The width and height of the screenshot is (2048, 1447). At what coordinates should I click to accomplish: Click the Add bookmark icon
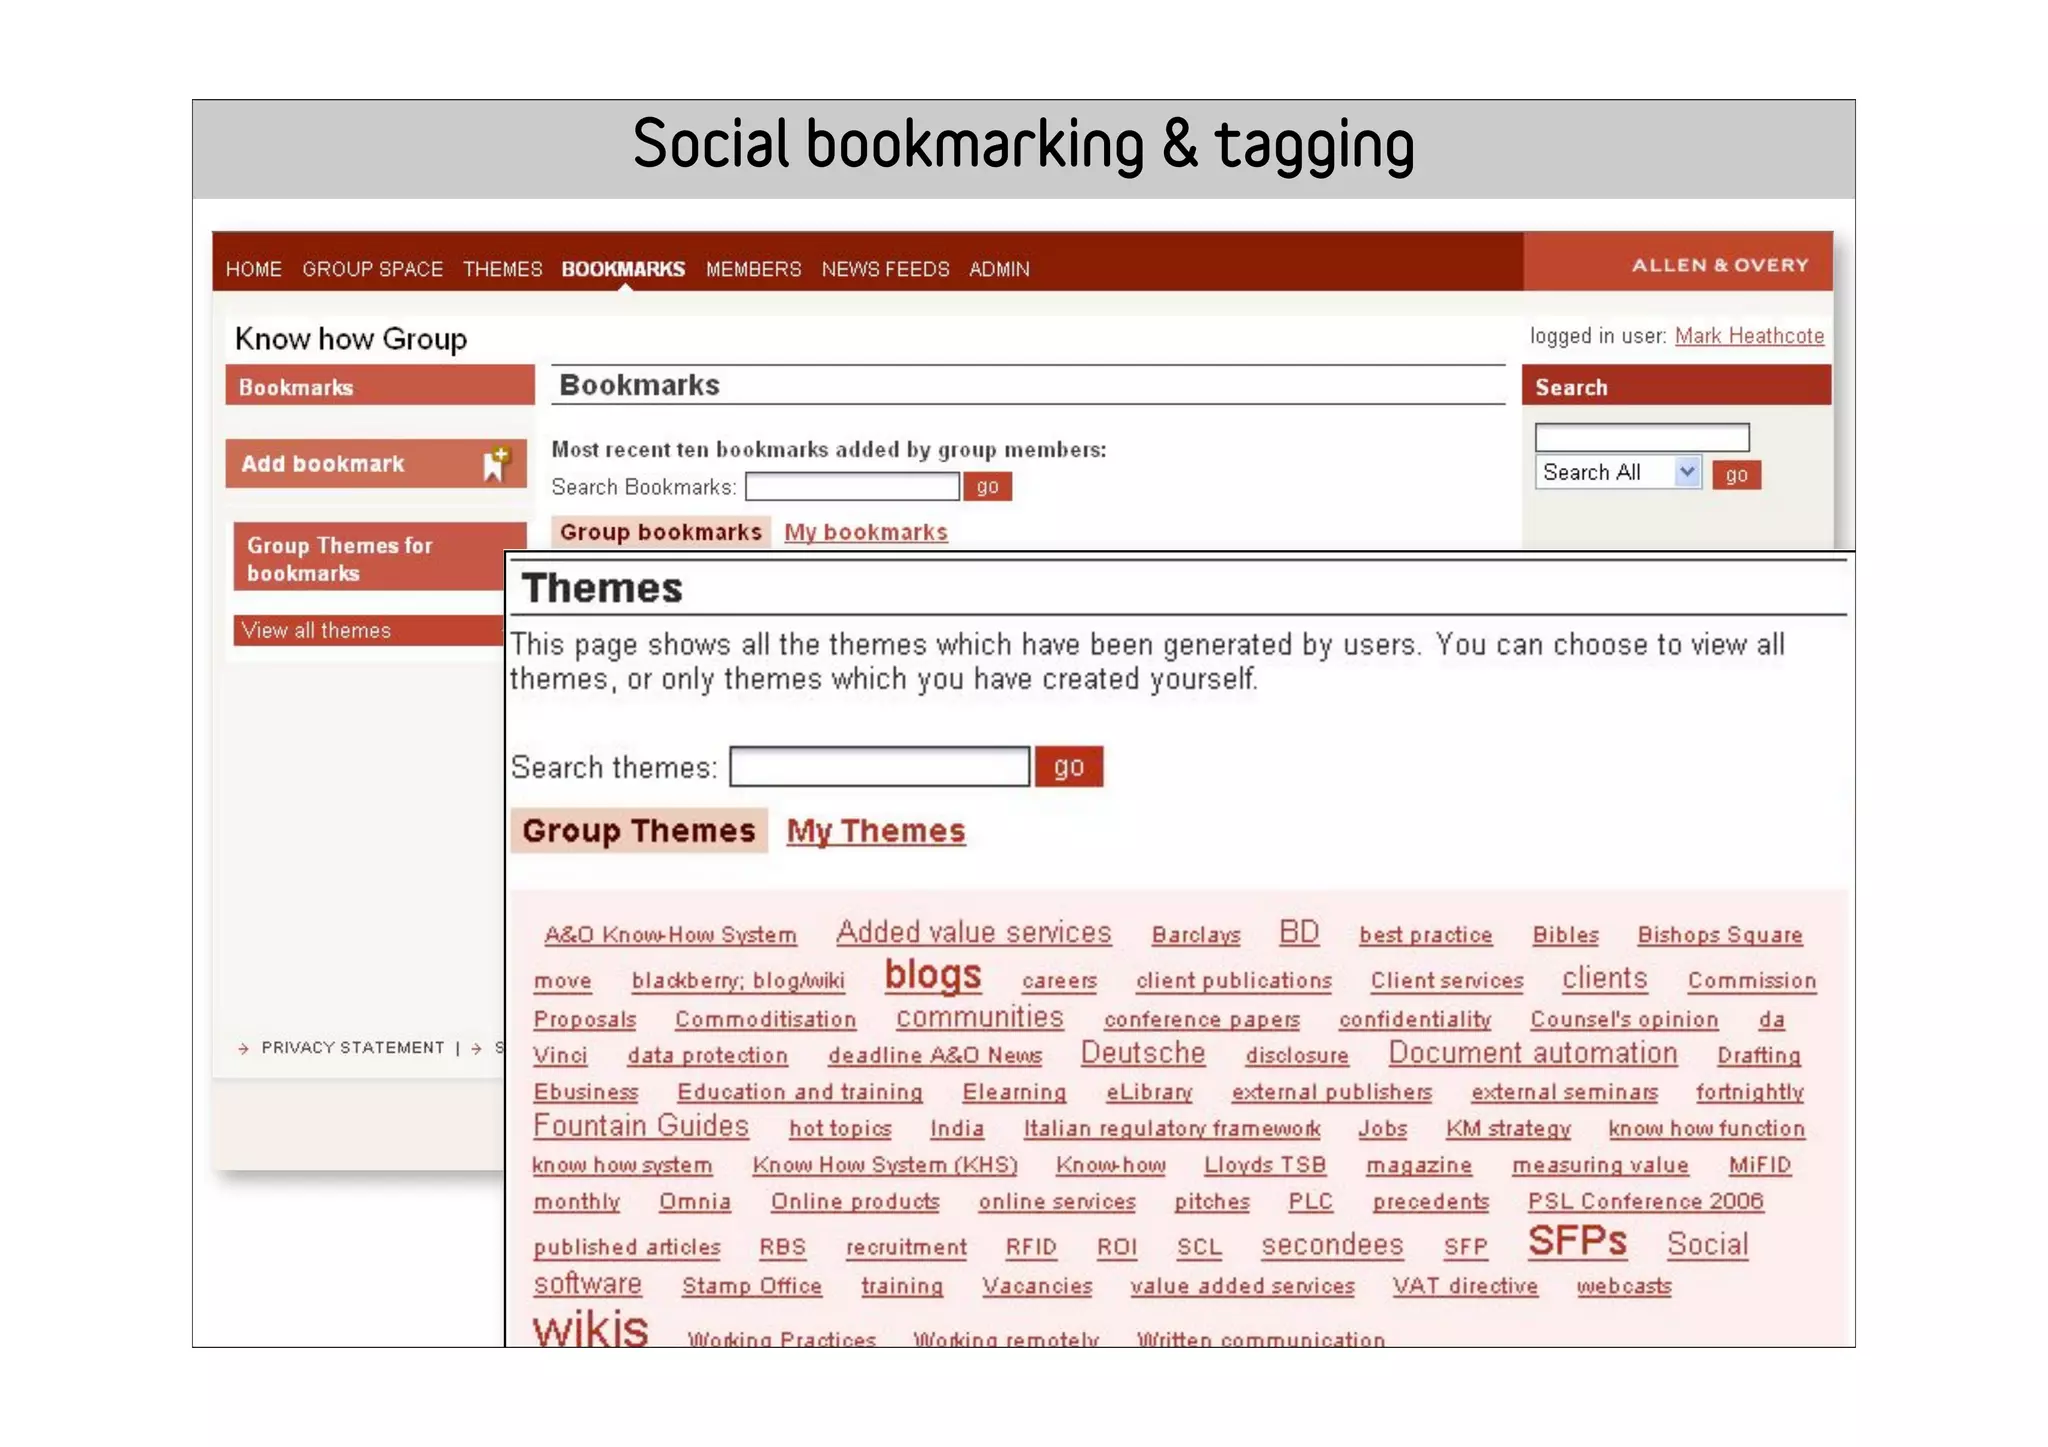tap(496, 463)
